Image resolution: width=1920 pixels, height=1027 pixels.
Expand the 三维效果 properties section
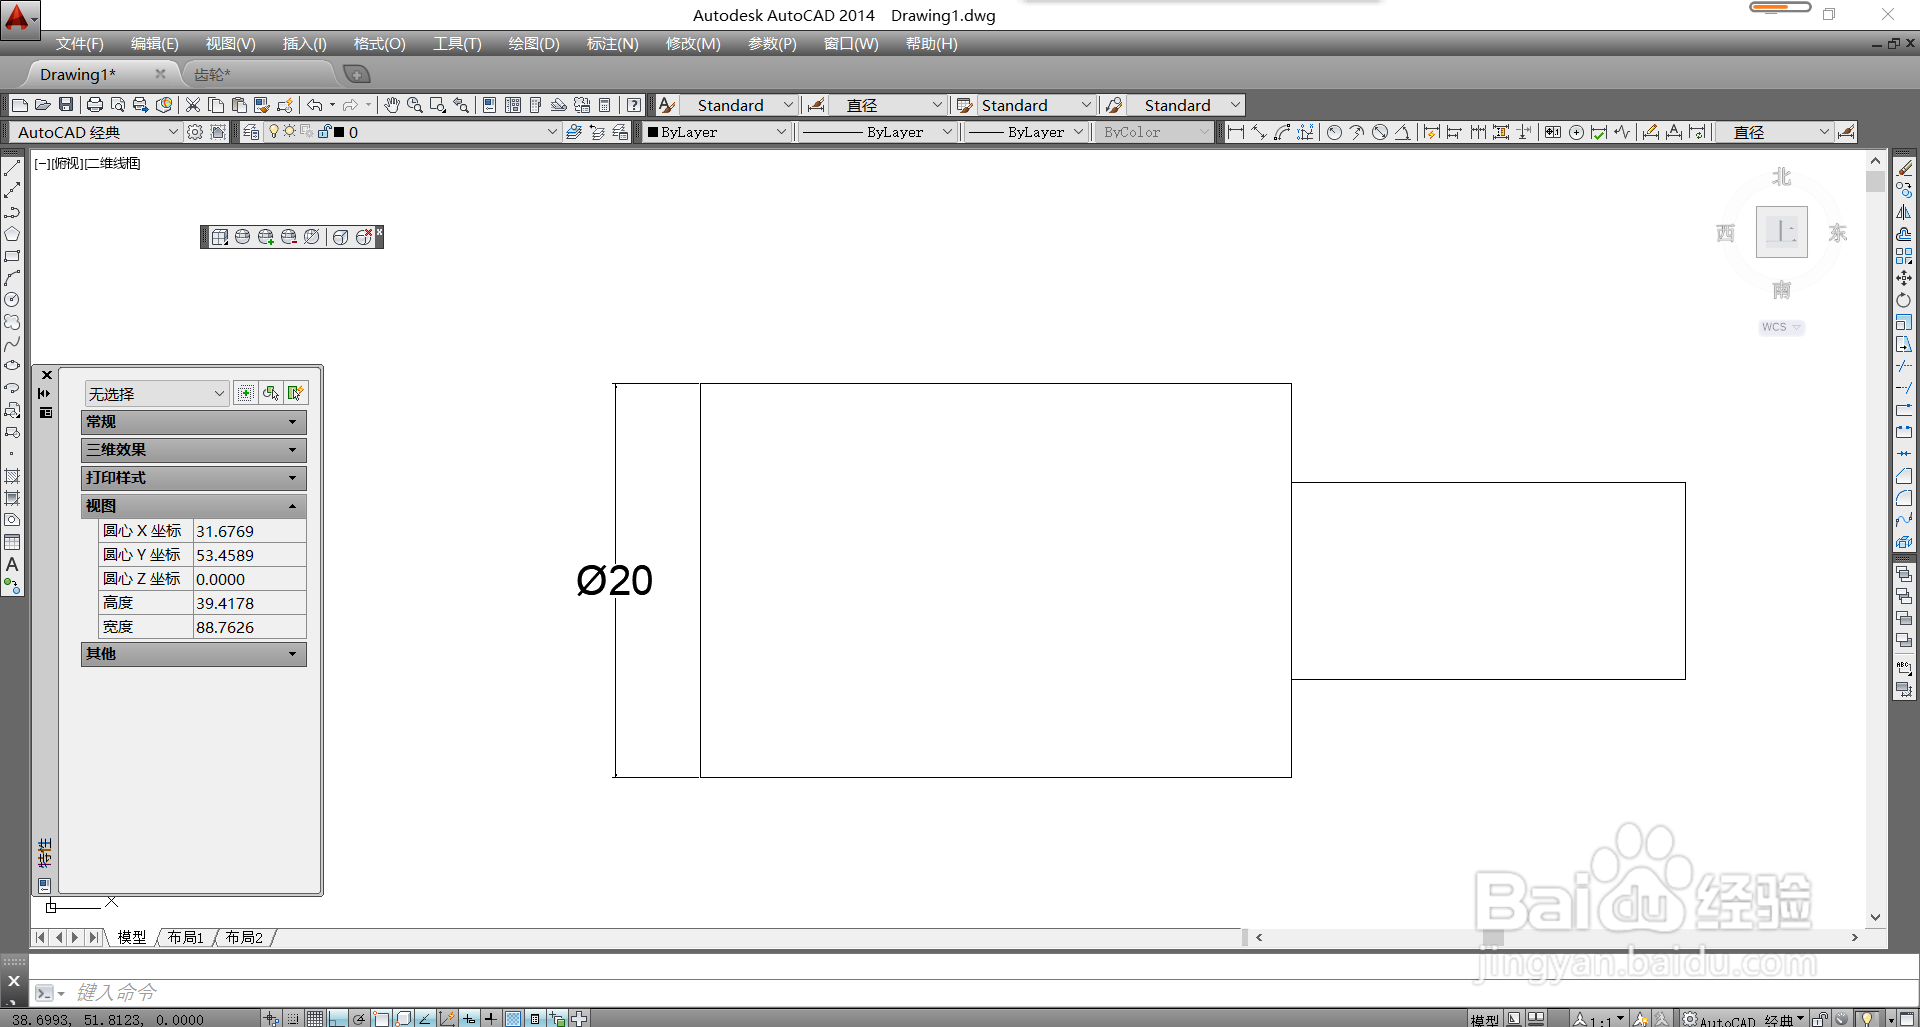coord(193,450)
